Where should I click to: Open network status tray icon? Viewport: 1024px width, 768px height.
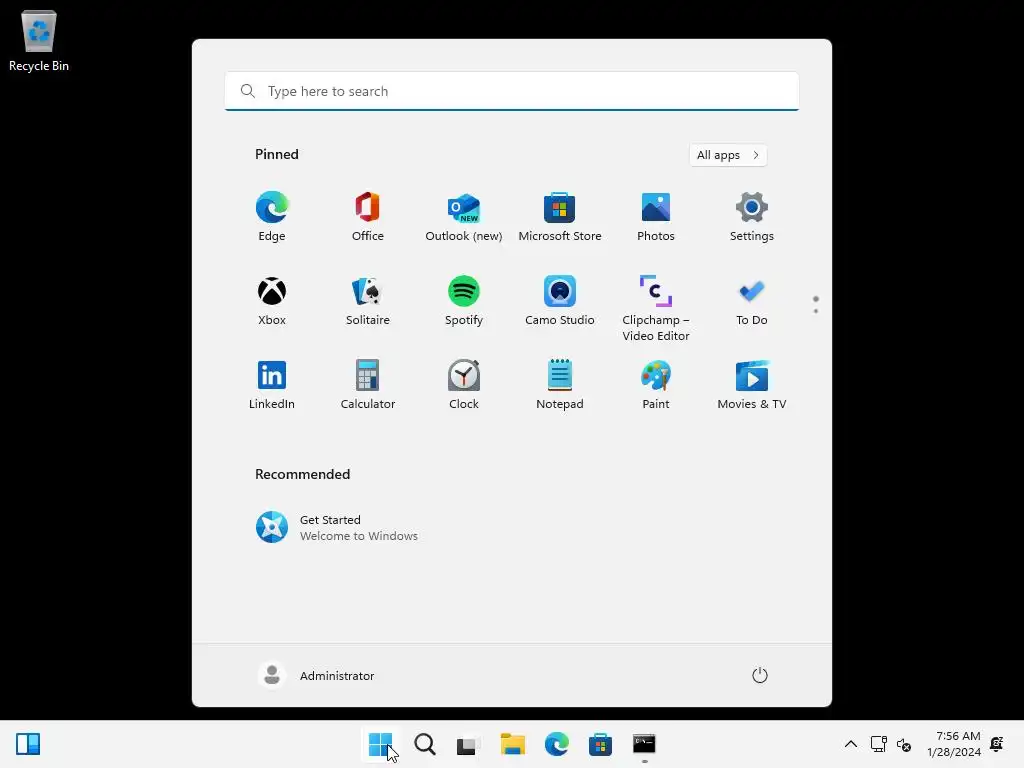click(x=878, y=744)
